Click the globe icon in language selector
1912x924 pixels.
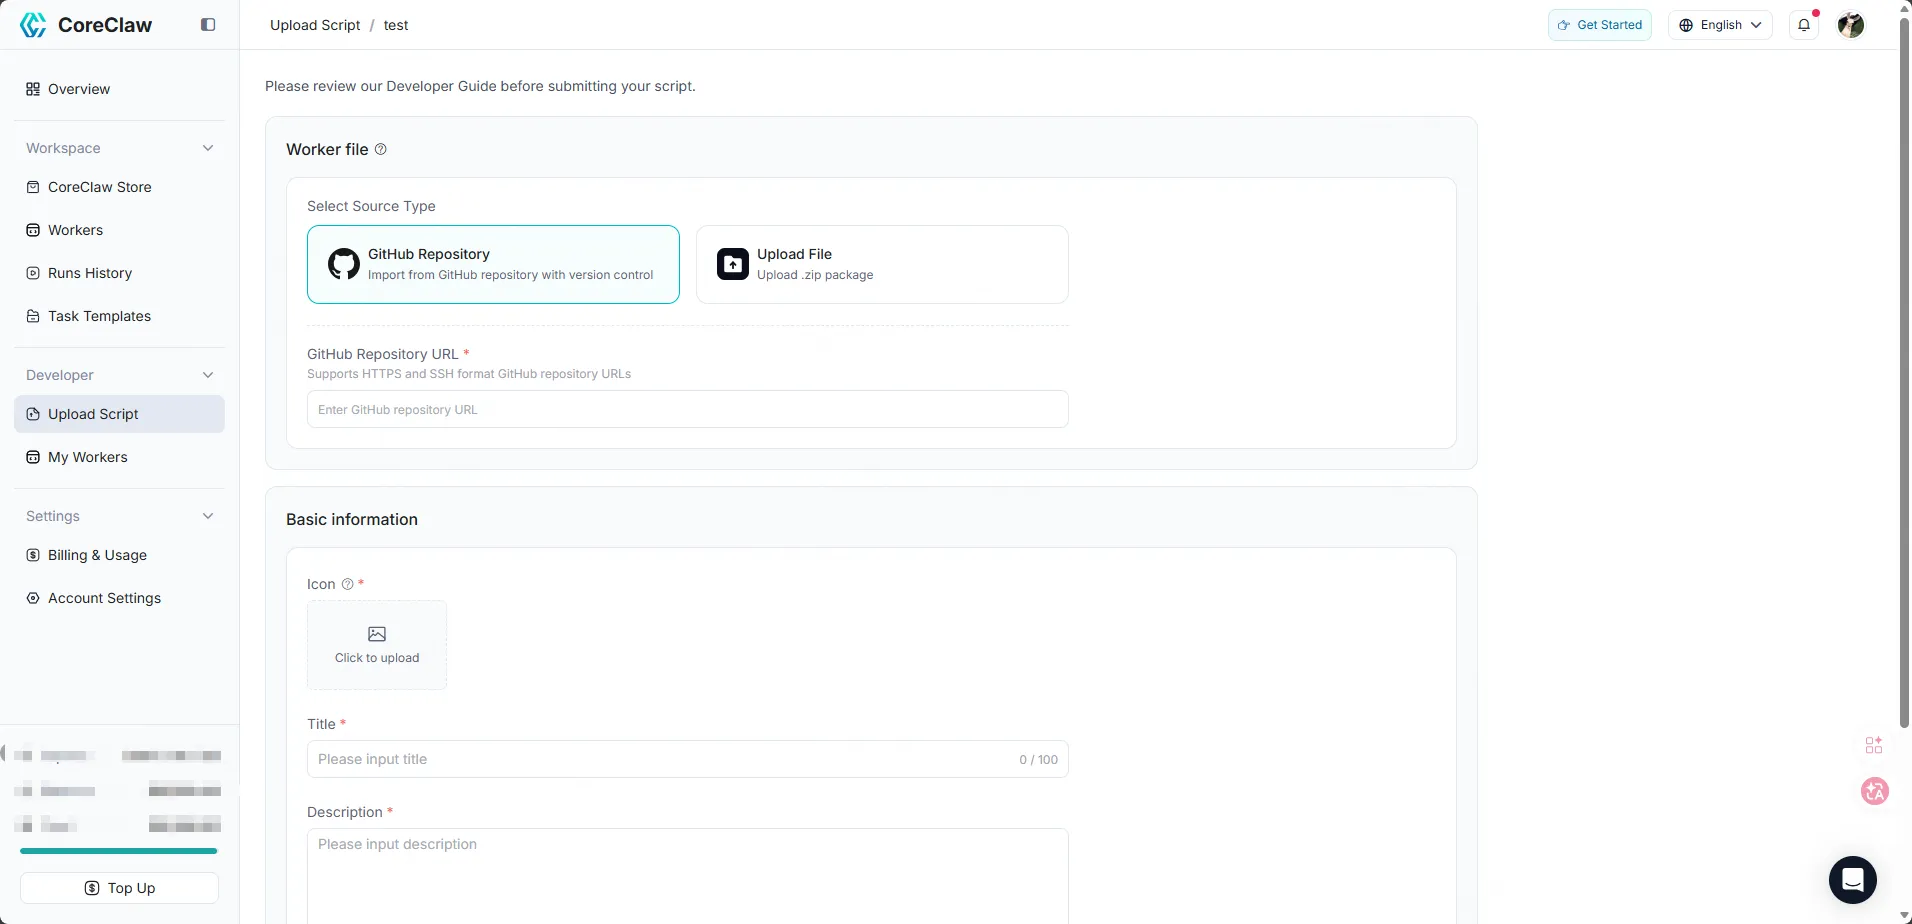pyautogui.click(x=1686, y=25)
